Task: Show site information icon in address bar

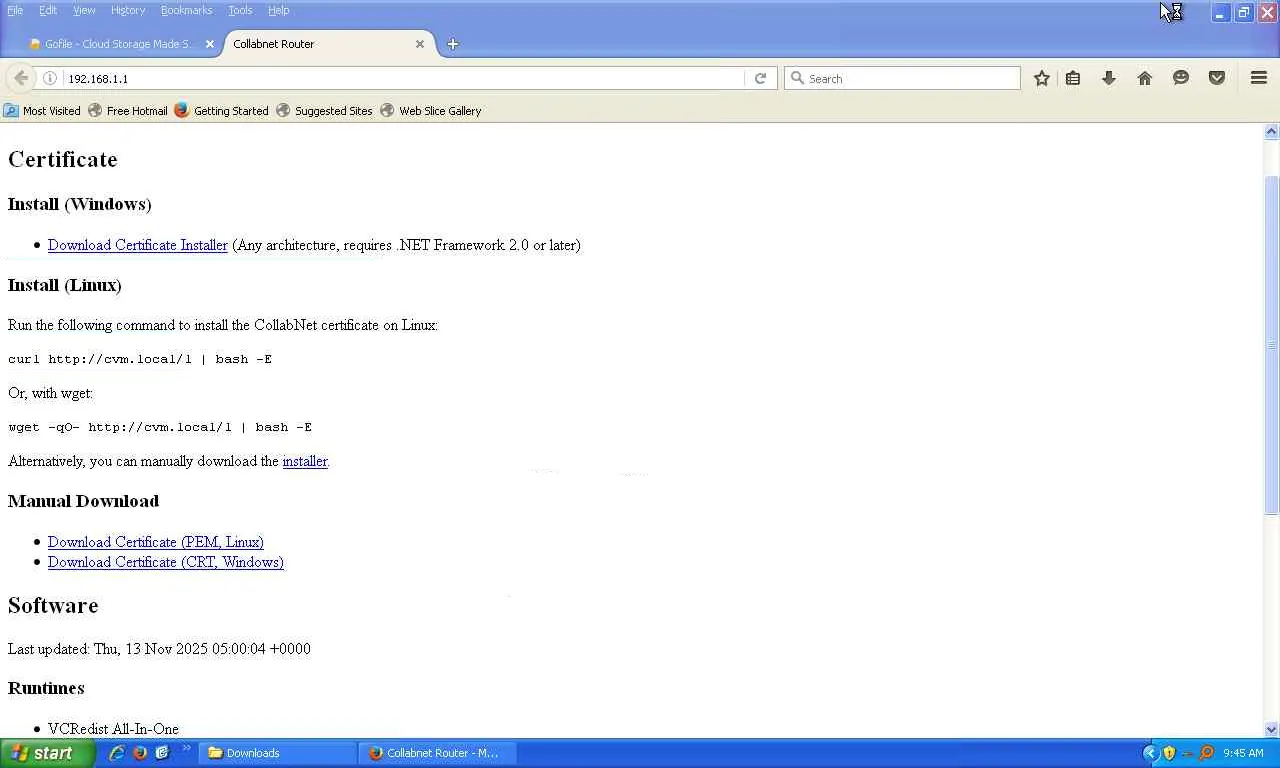Action: pyautogui.click(x=50, y=78)
